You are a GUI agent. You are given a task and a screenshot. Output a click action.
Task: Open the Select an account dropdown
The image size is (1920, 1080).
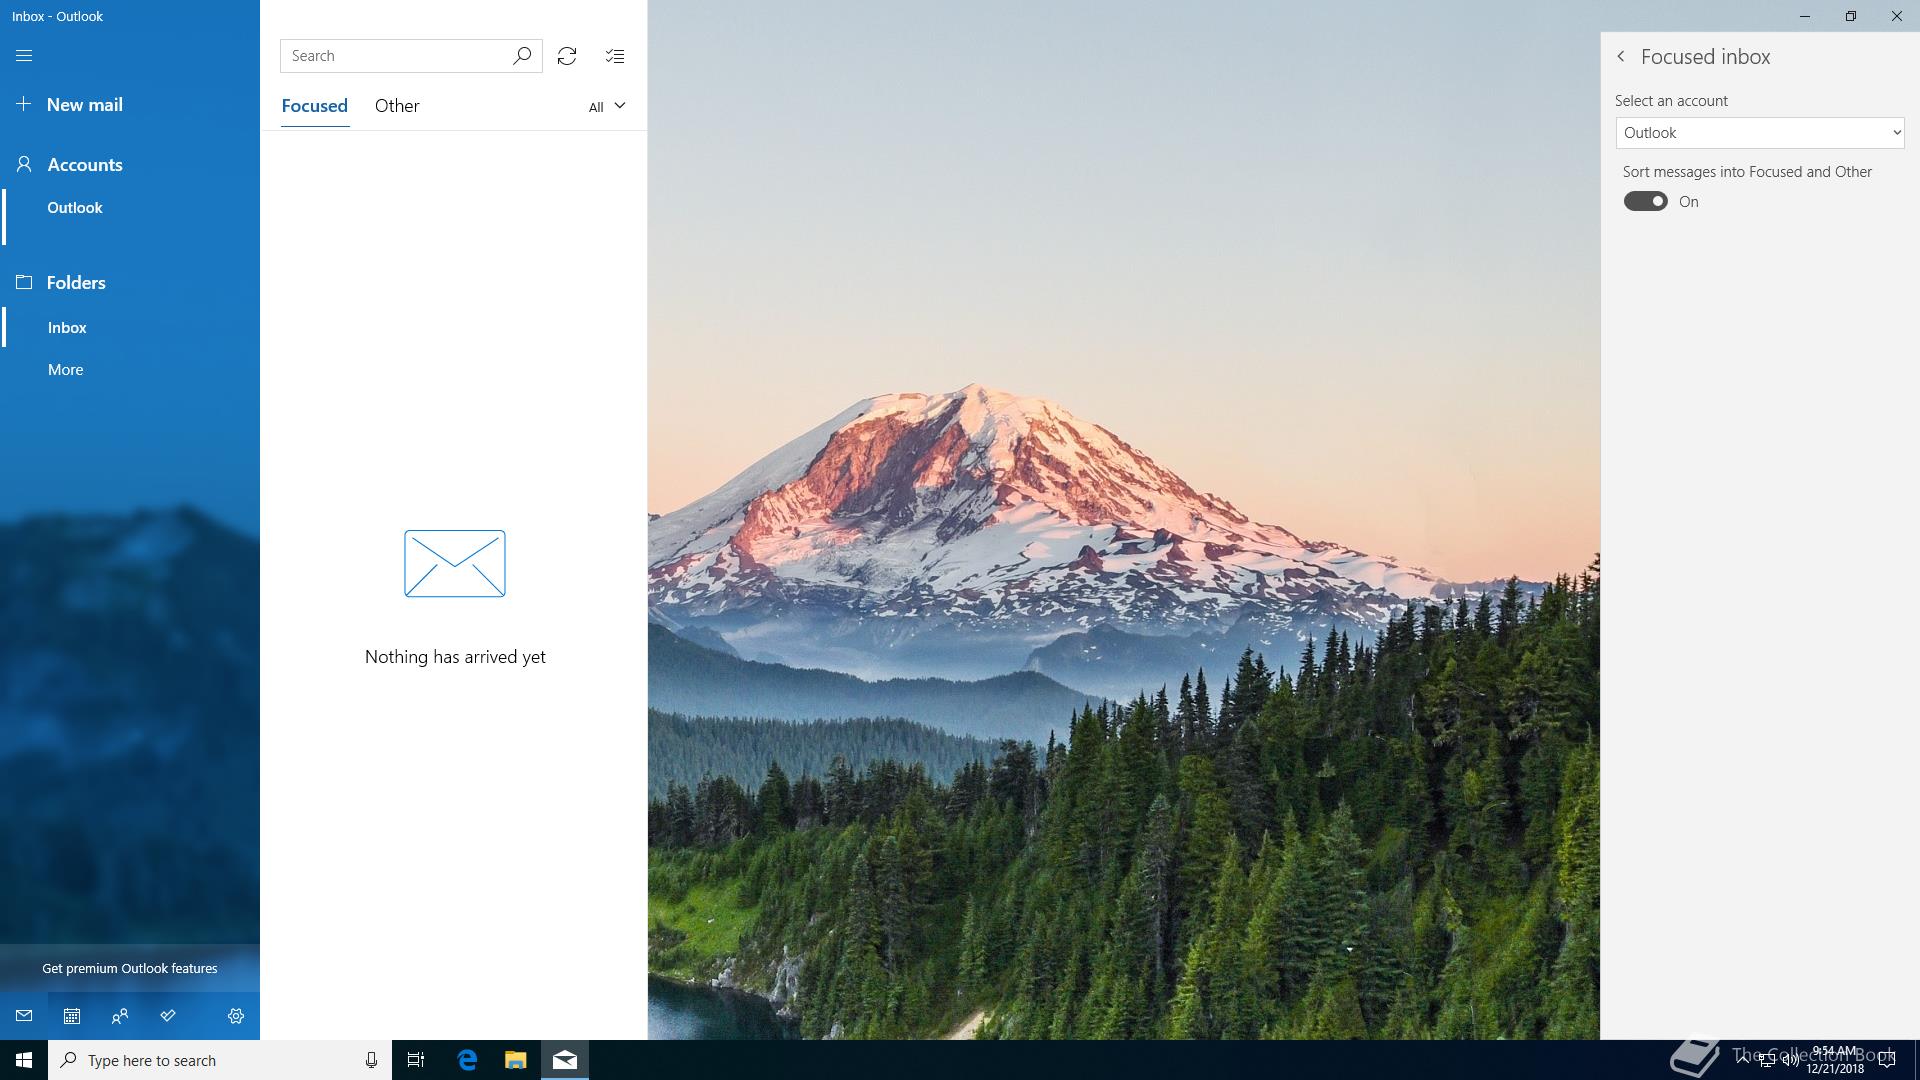pos(1759,133)
